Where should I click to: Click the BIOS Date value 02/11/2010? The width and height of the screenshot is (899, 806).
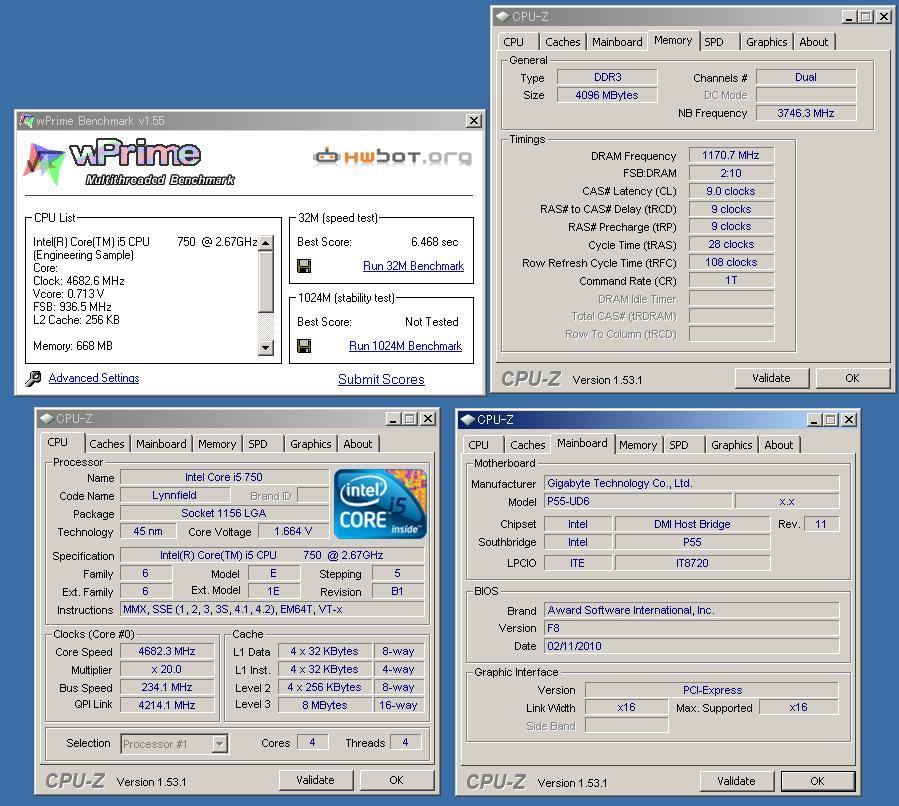tap(691, 646)
